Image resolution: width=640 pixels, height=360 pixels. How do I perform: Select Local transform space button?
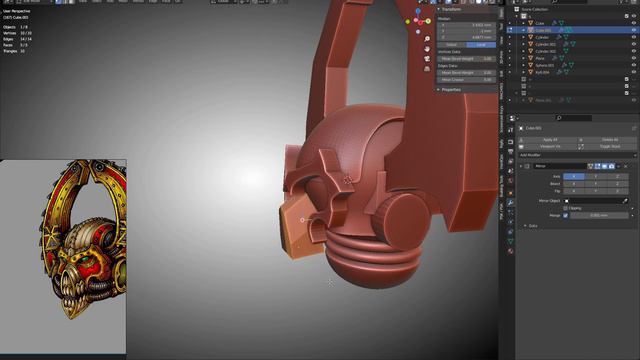point(481,45)
